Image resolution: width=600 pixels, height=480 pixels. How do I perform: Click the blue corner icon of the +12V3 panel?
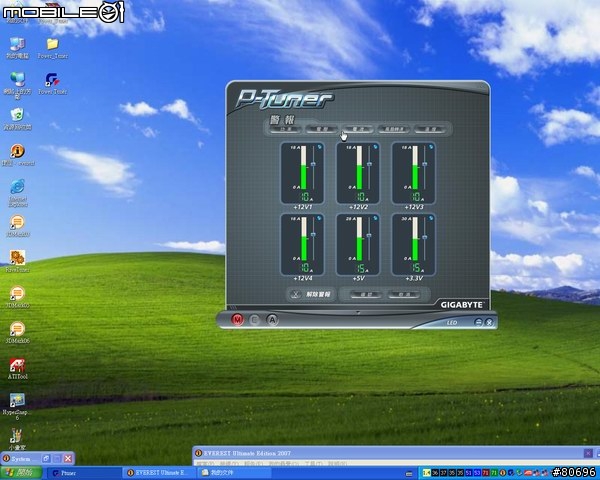point(431,146)
